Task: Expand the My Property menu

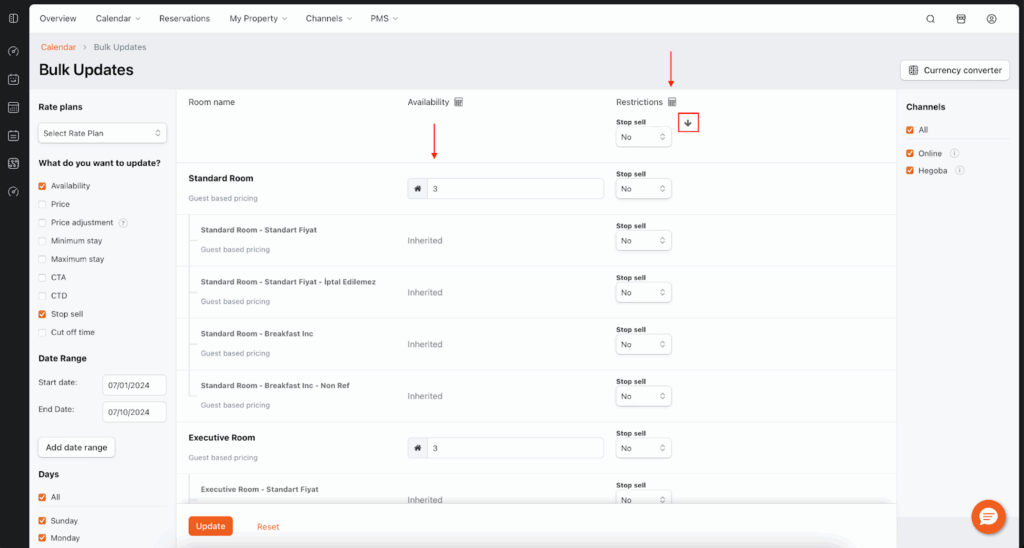Action: point(257,19)
